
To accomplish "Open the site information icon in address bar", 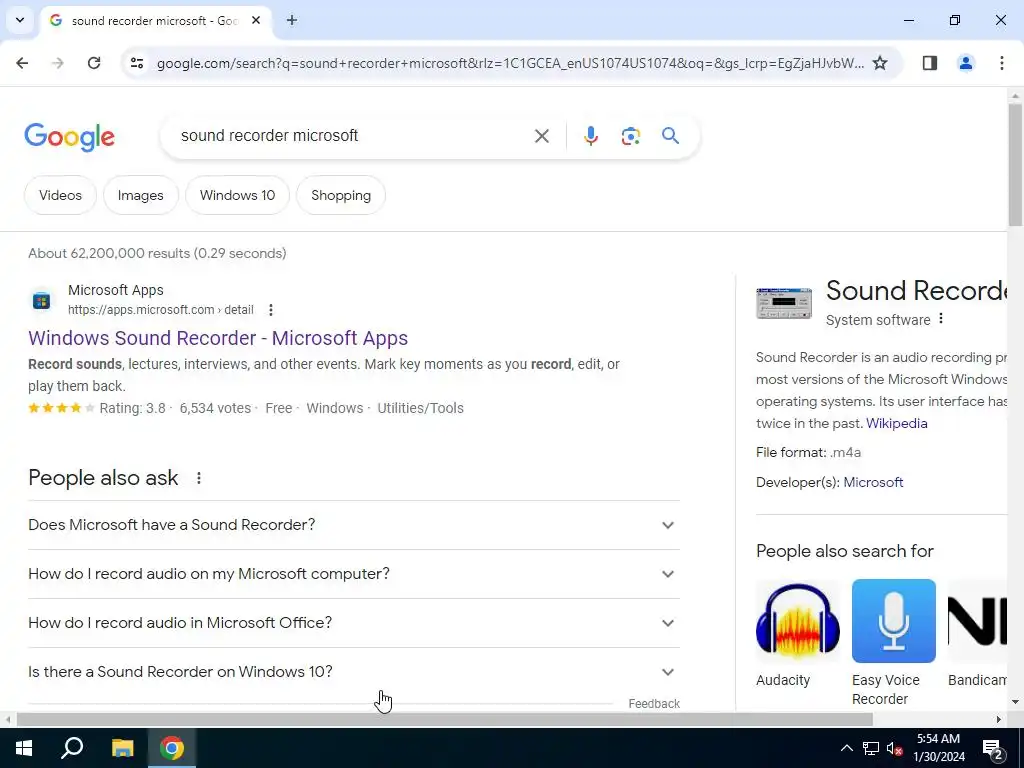I will (x=136, y=63).
